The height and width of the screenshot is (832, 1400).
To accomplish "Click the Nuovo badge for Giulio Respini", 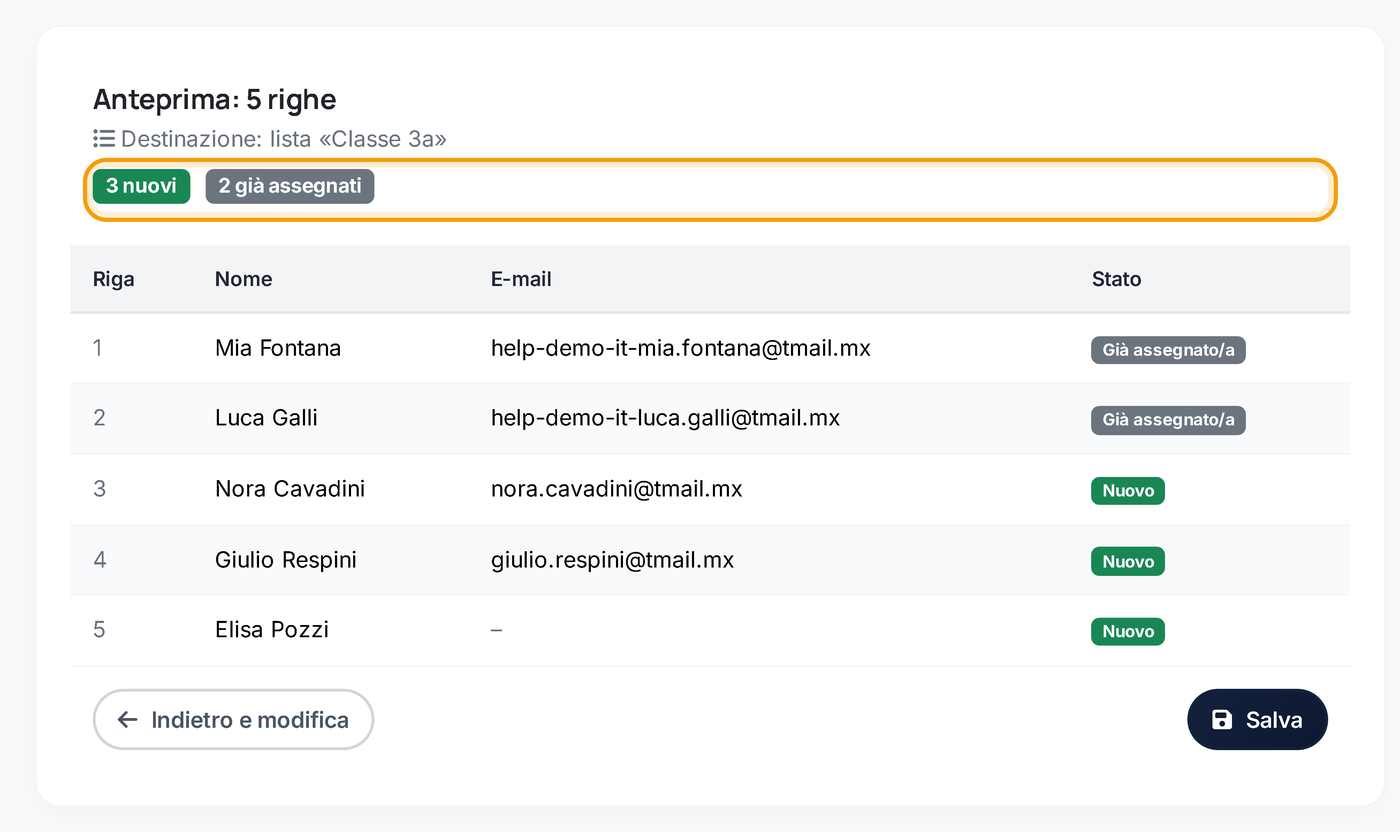I will [1128, 562].
